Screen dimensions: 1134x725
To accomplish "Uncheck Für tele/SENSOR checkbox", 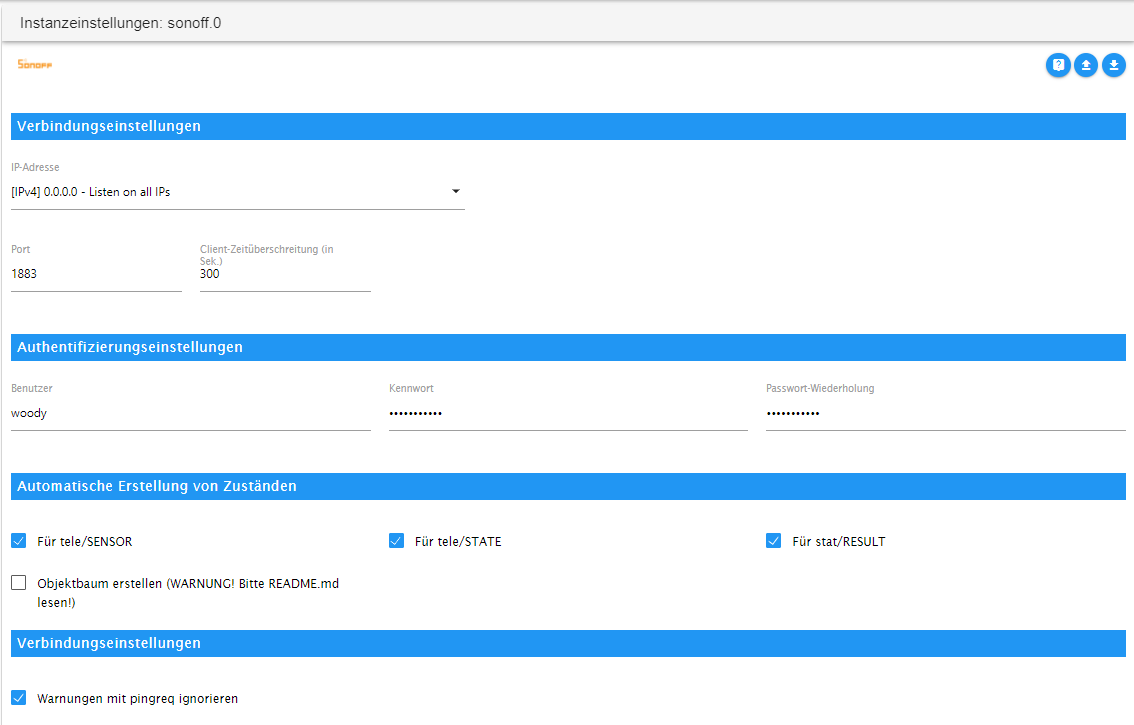I will point(19,540).
